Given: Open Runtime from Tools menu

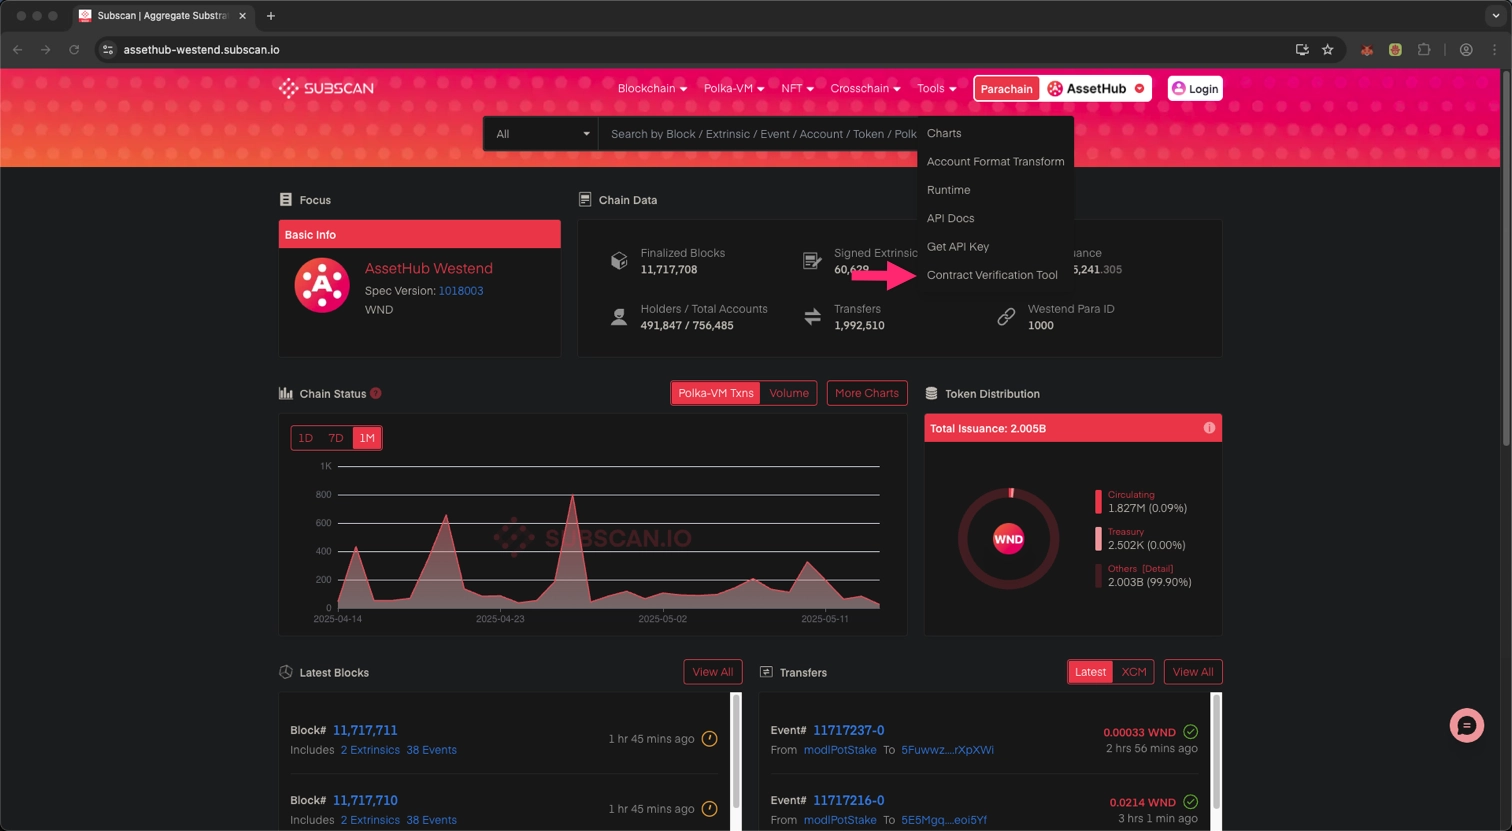Looking at the screenshot, I should tap(948, 190).
